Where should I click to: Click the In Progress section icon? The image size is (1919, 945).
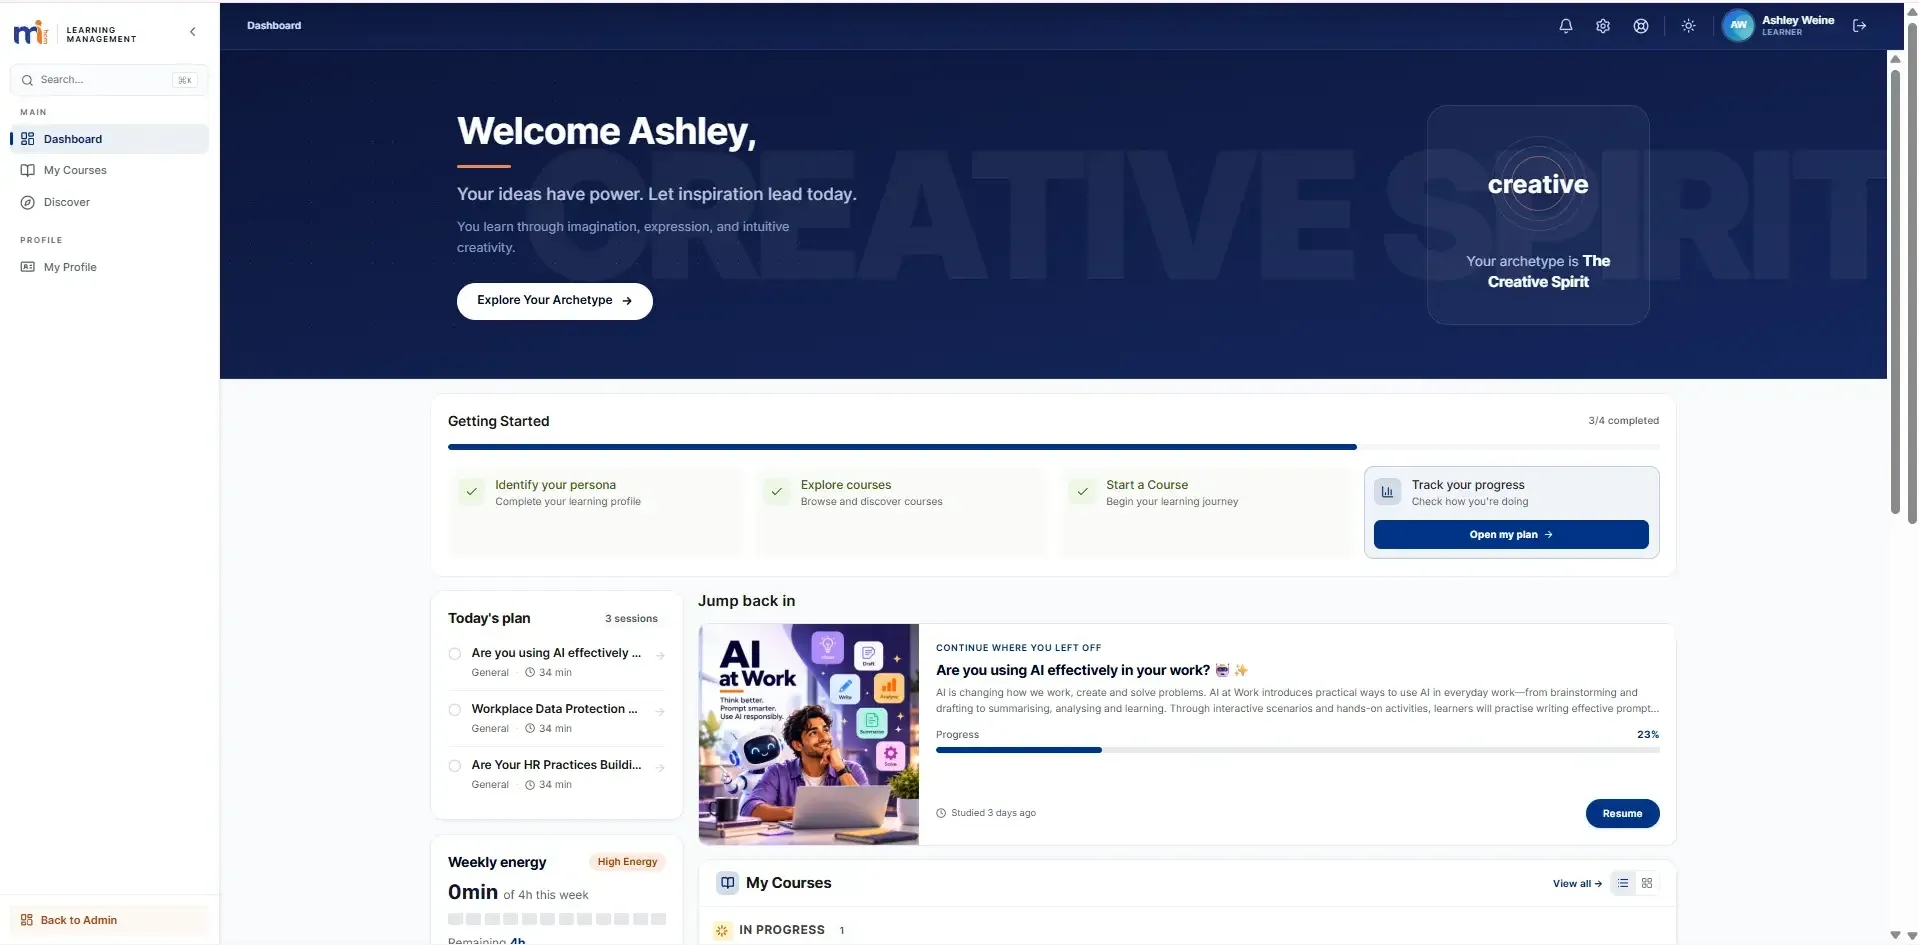722,930
